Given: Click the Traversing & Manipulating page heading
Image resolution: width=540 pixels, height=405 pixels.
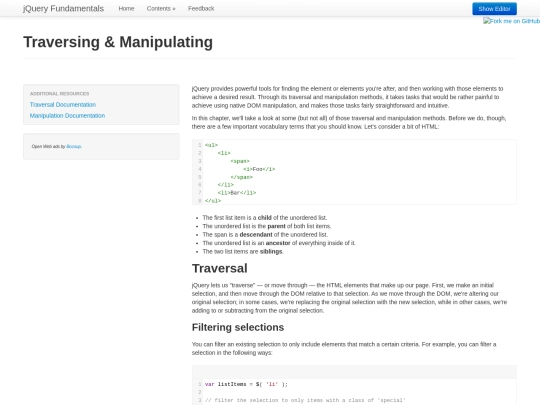Looking at the screenshot, I should pyautogui.click(x=118, y=42).
